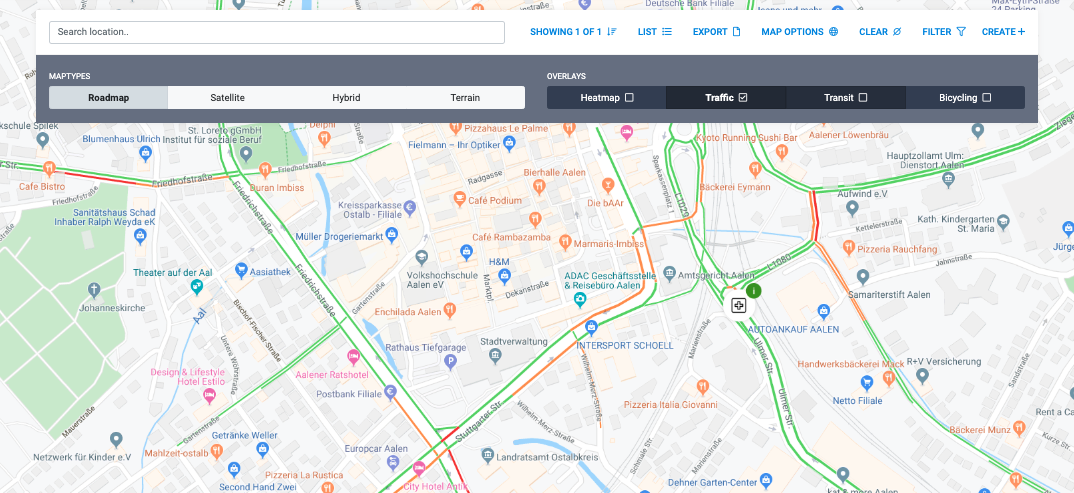
Task: Open the Filter options
Action: [944, 32]
